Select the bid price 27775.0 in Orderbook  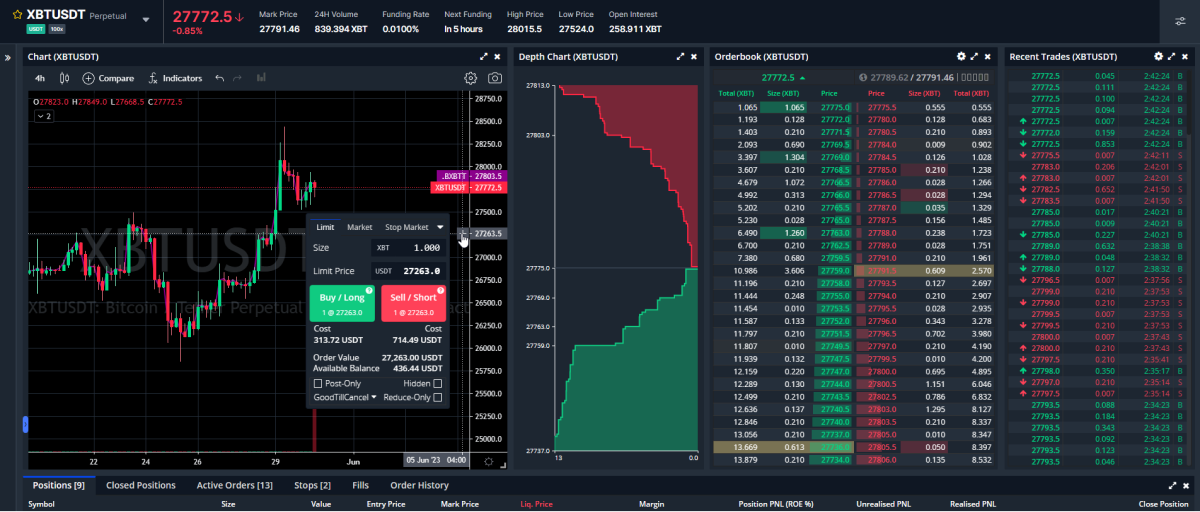pyautogui.click(x=834, y=107)
